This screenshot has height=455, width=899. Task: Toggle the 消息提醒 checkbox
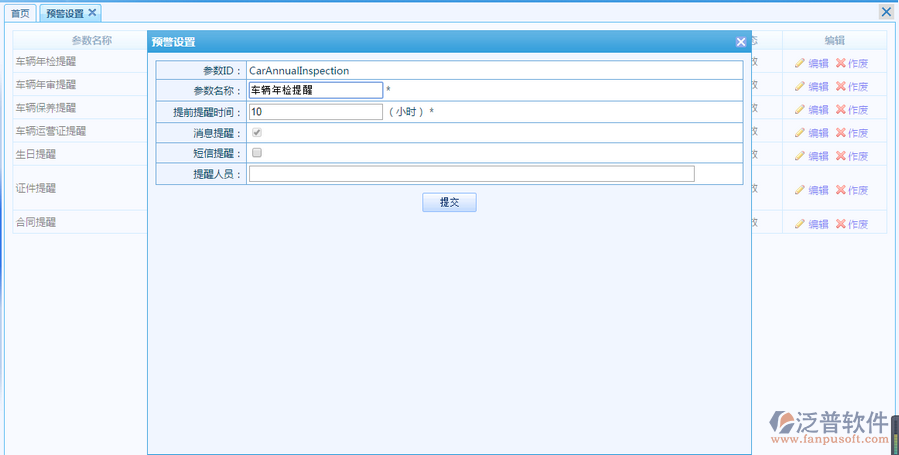coord(257,132)
